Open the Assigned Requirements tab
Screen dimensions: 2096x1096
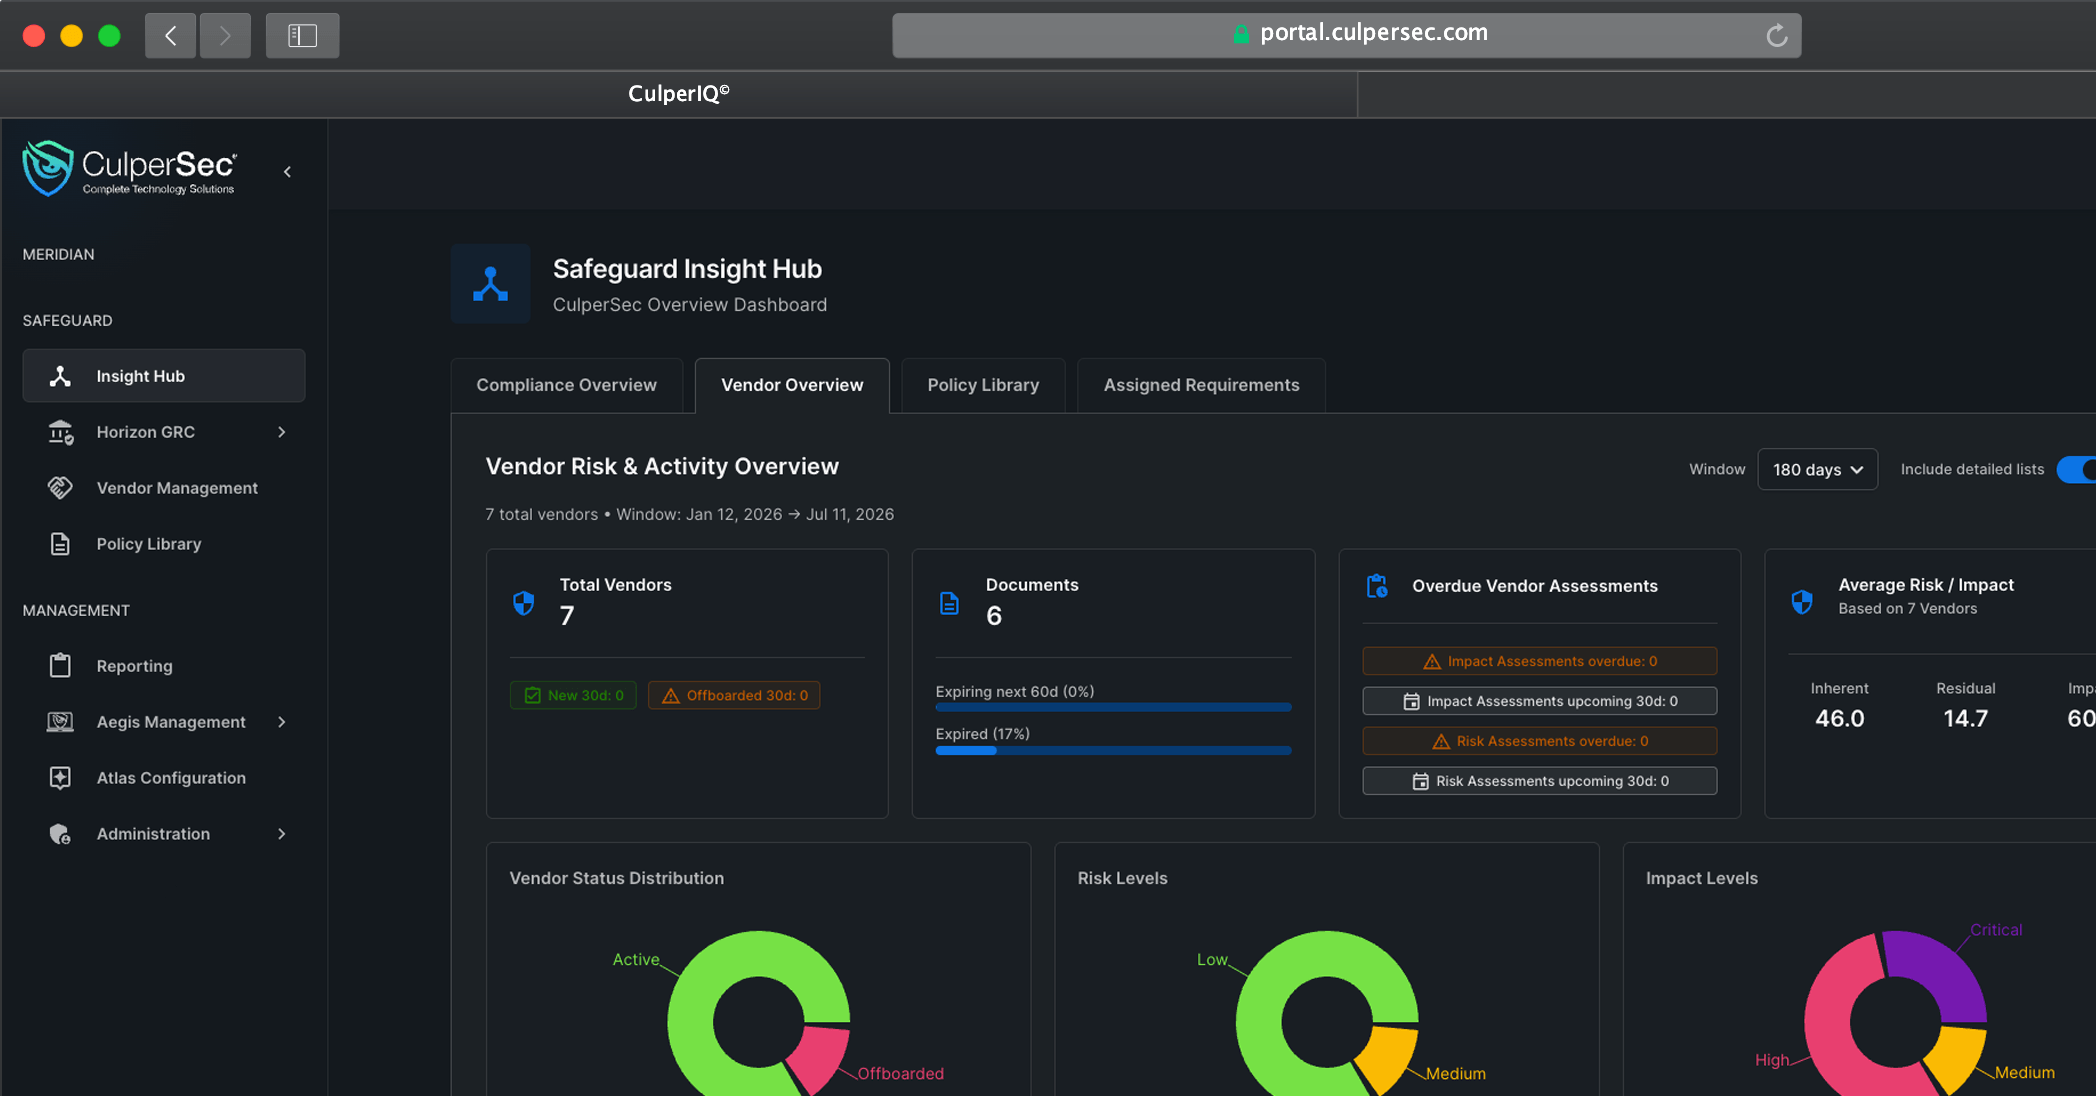coord(1201,385)
